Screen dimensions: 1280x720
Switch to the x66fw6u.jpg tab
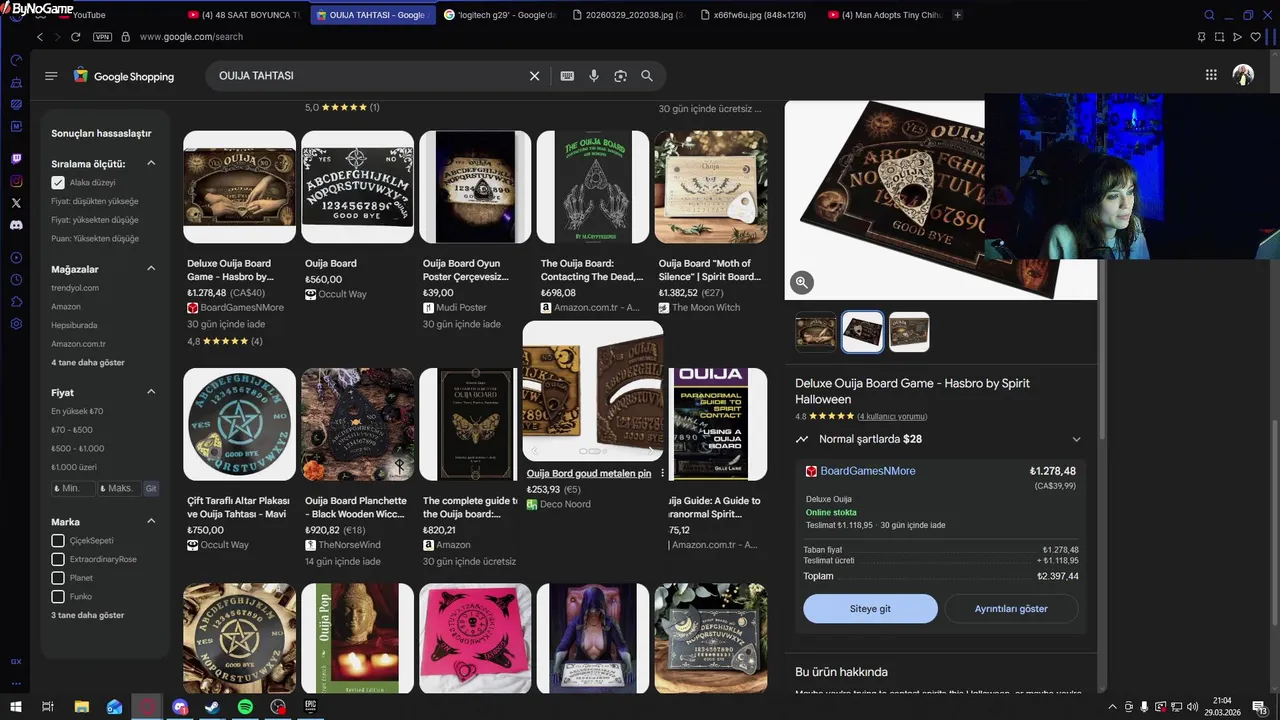tap(755, 15)
